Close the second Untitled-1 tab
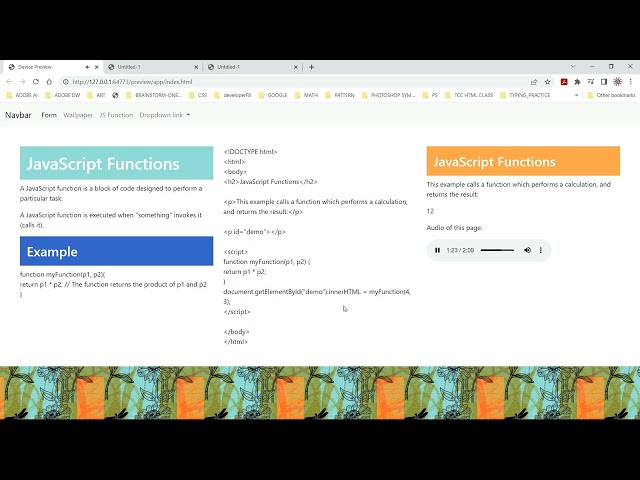This screenshot has width=640, height=480. pos(296,67)
